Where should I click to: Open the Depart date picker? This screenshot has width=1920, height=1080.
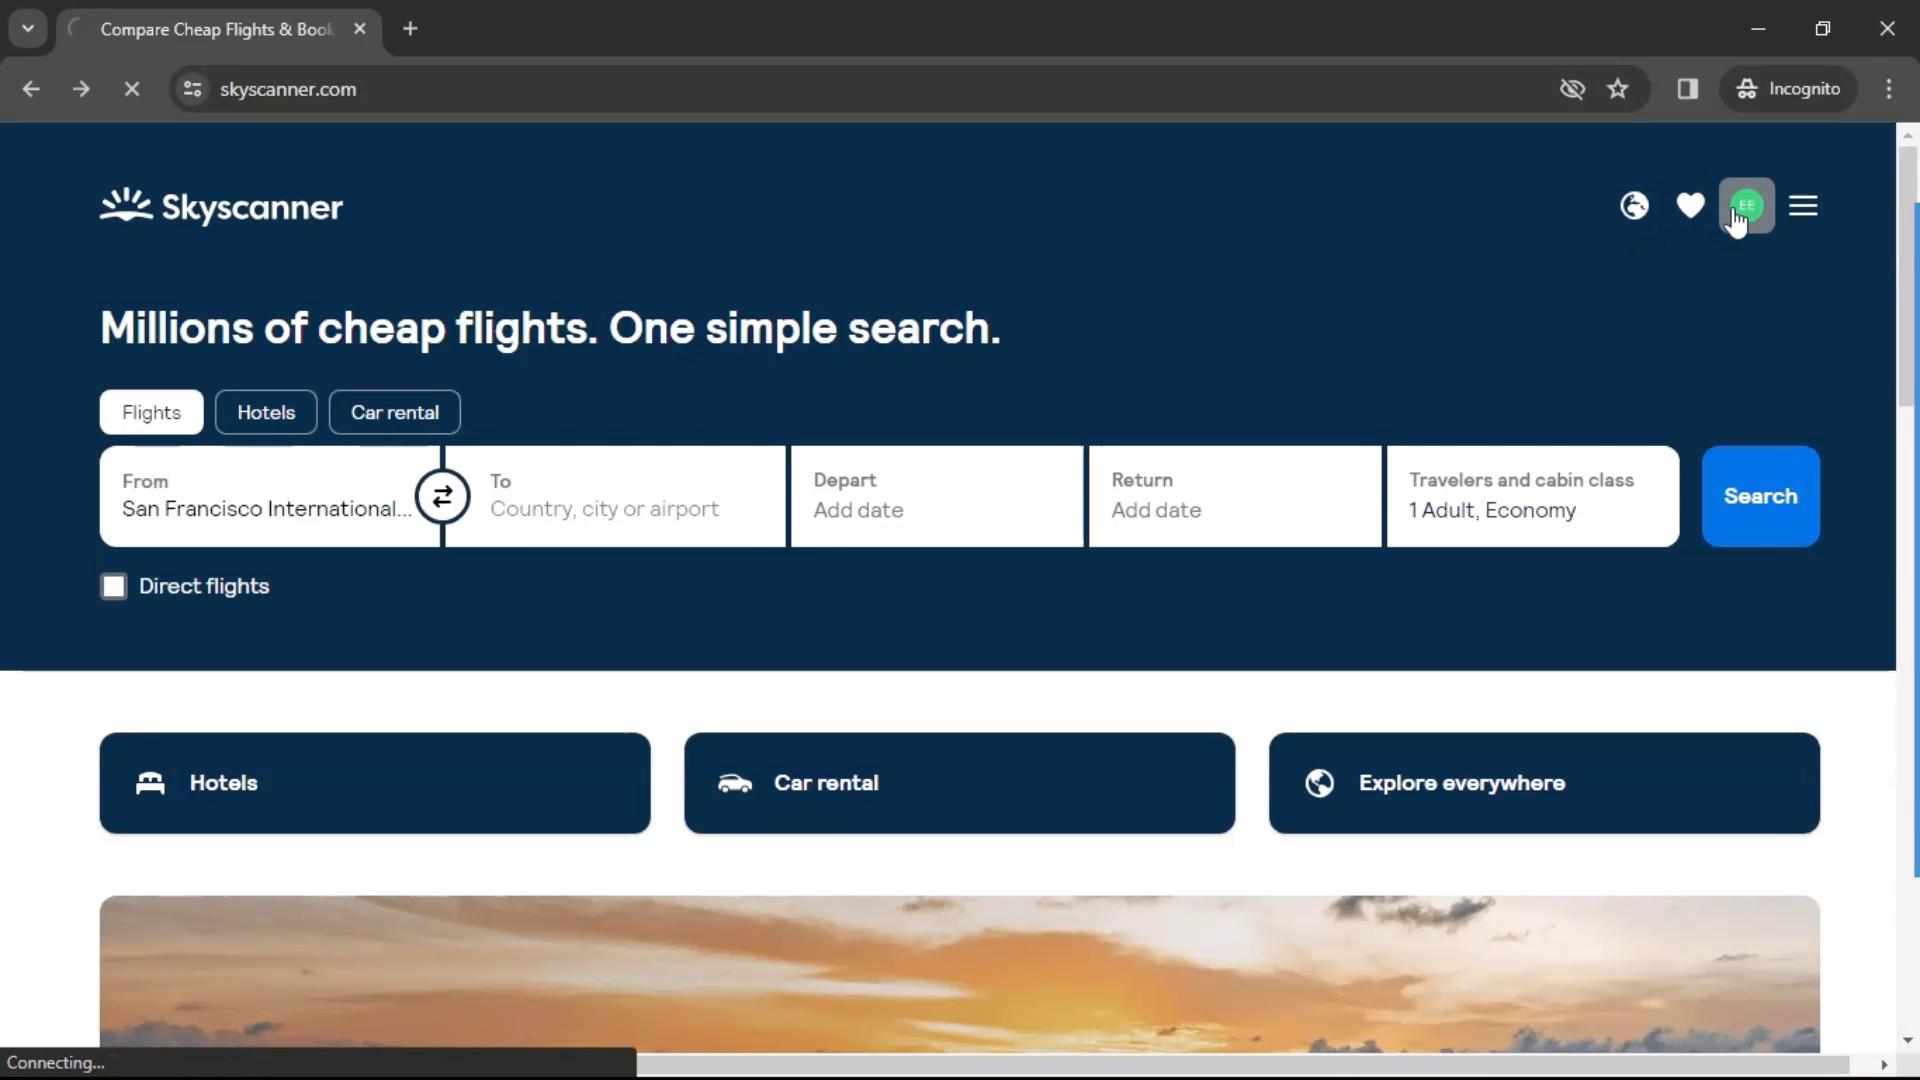[x=938, y=496]
